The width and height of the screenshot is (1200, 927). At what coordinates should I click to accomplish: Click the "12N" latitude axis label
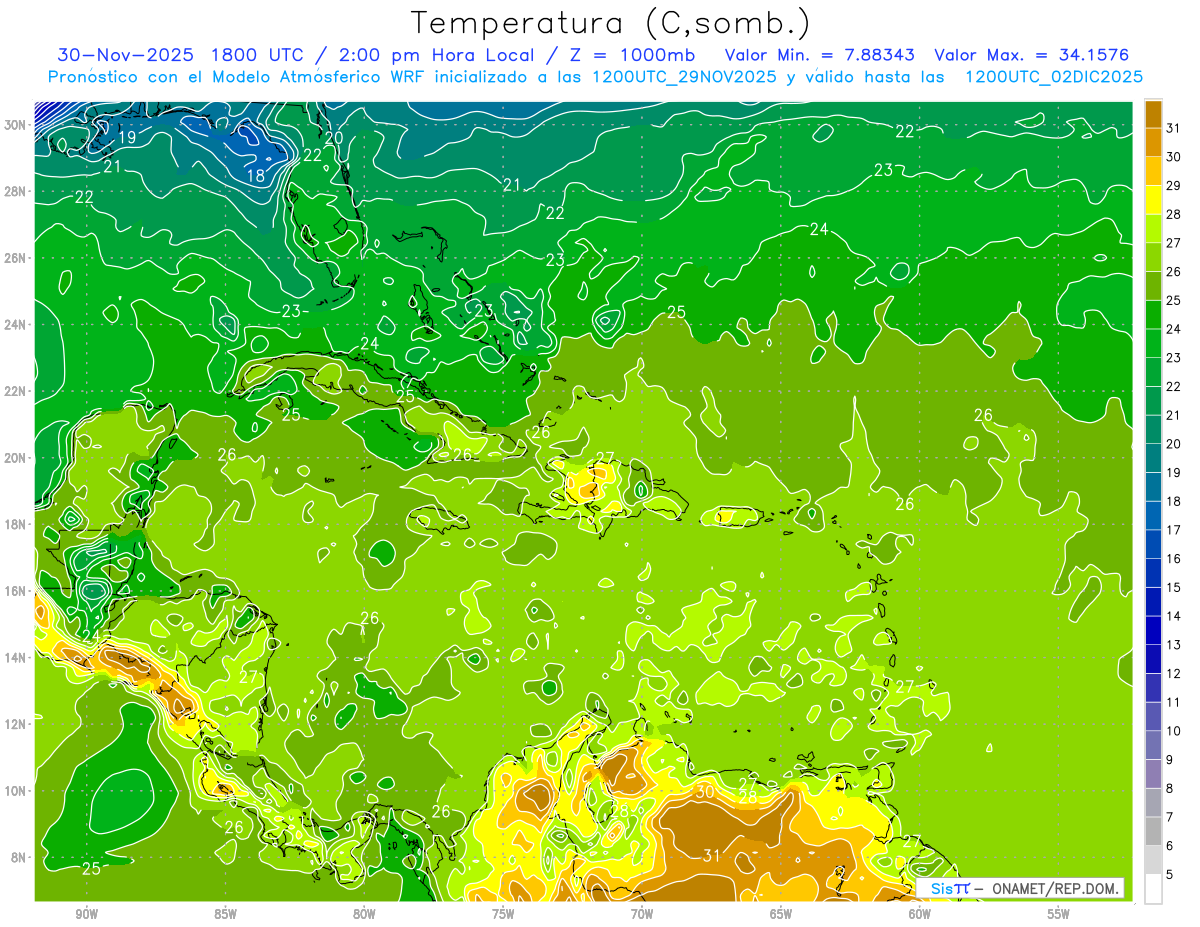click(x=16, y=724)
